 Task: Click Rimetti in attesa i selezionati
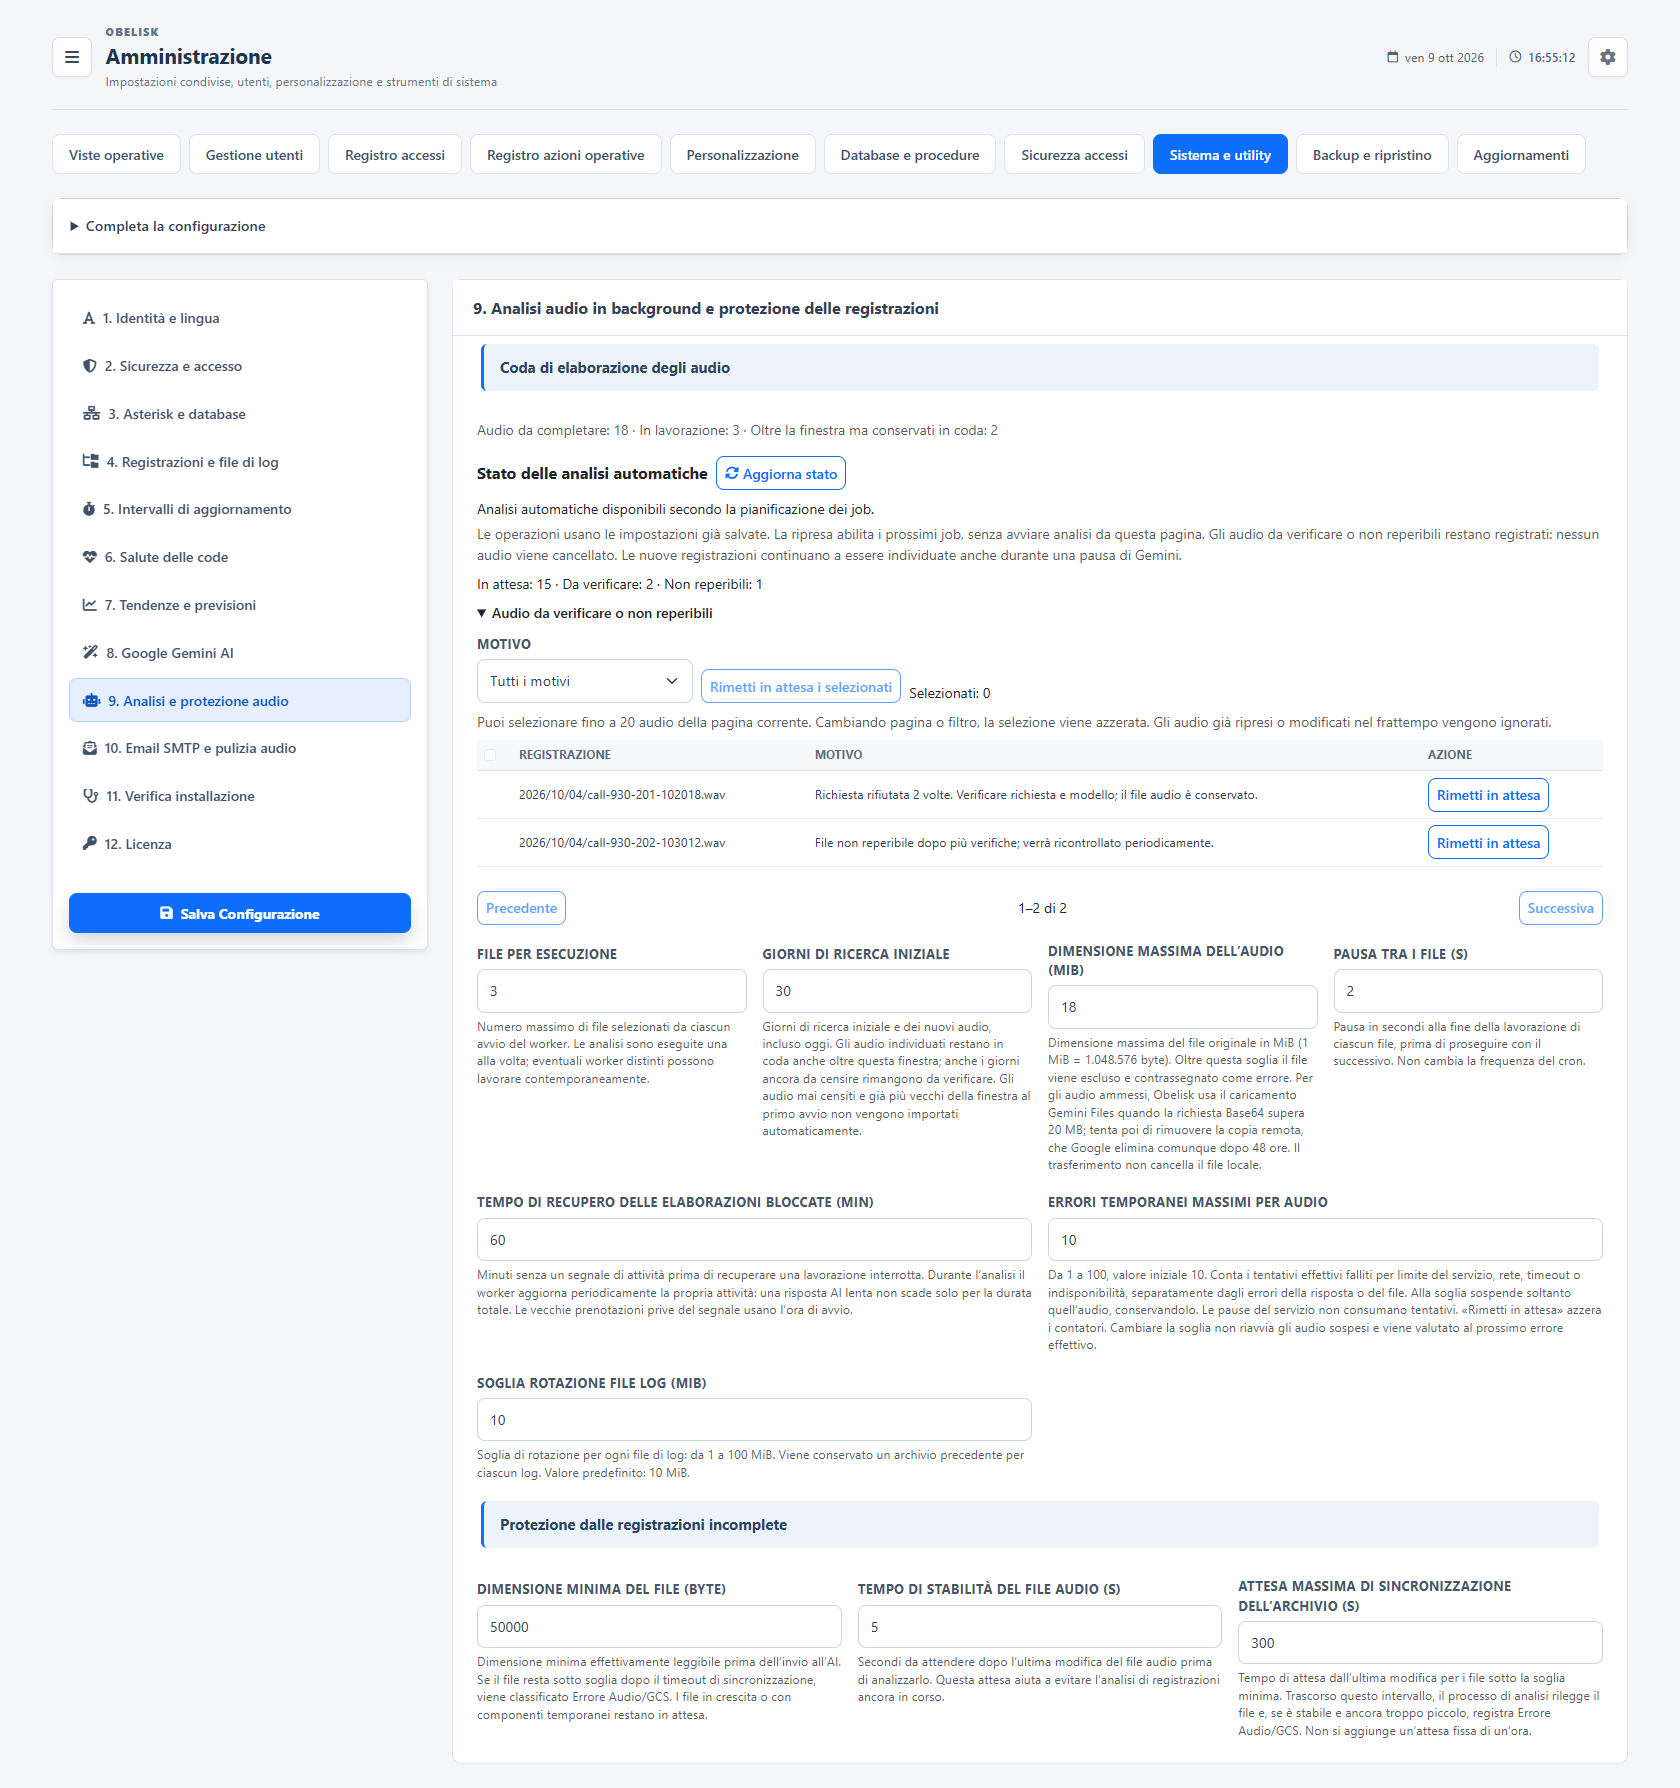click(801, 687)
